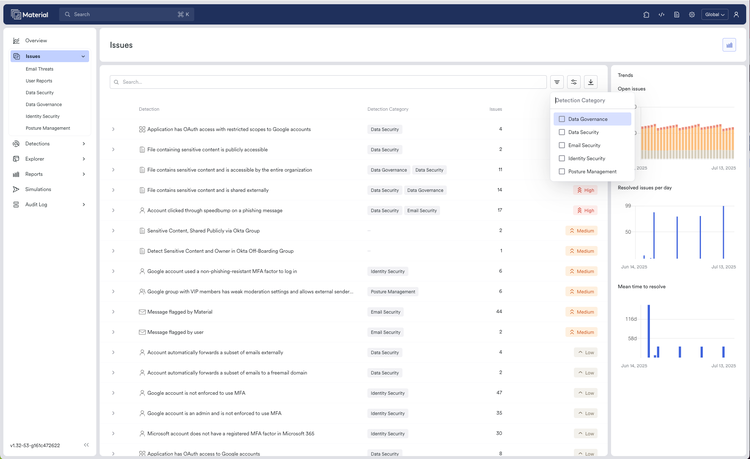Click app icon of restricted scopes OAuth row
The height and width of the screenshot is (459, 750).
click(142, 129)
